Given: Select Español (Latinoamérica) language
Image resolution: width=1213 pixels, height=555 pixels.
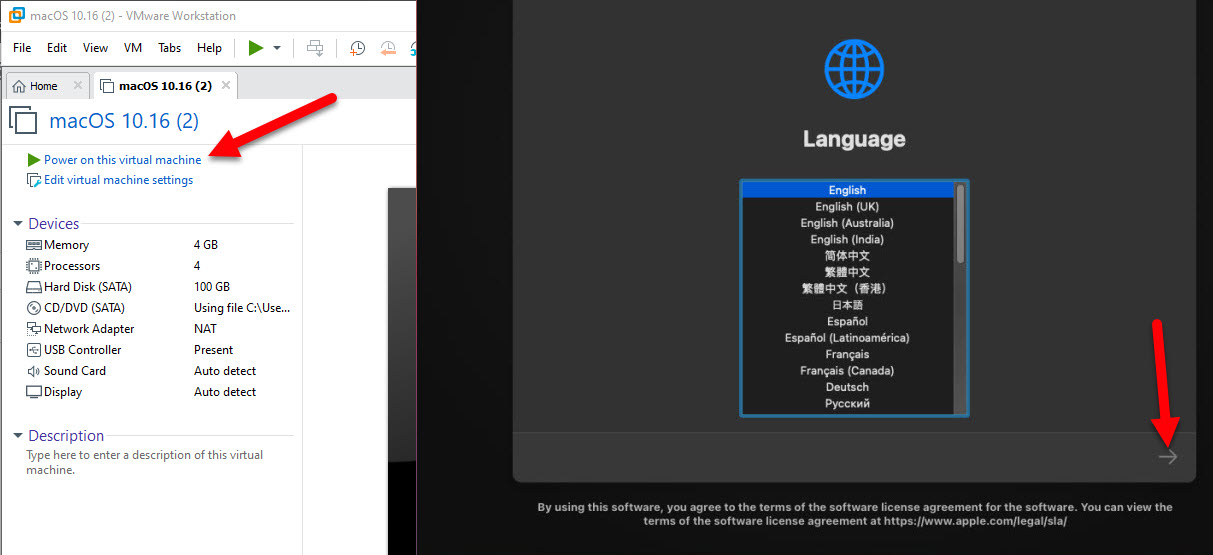Looking at the screenshot, I should pos(847,338).
